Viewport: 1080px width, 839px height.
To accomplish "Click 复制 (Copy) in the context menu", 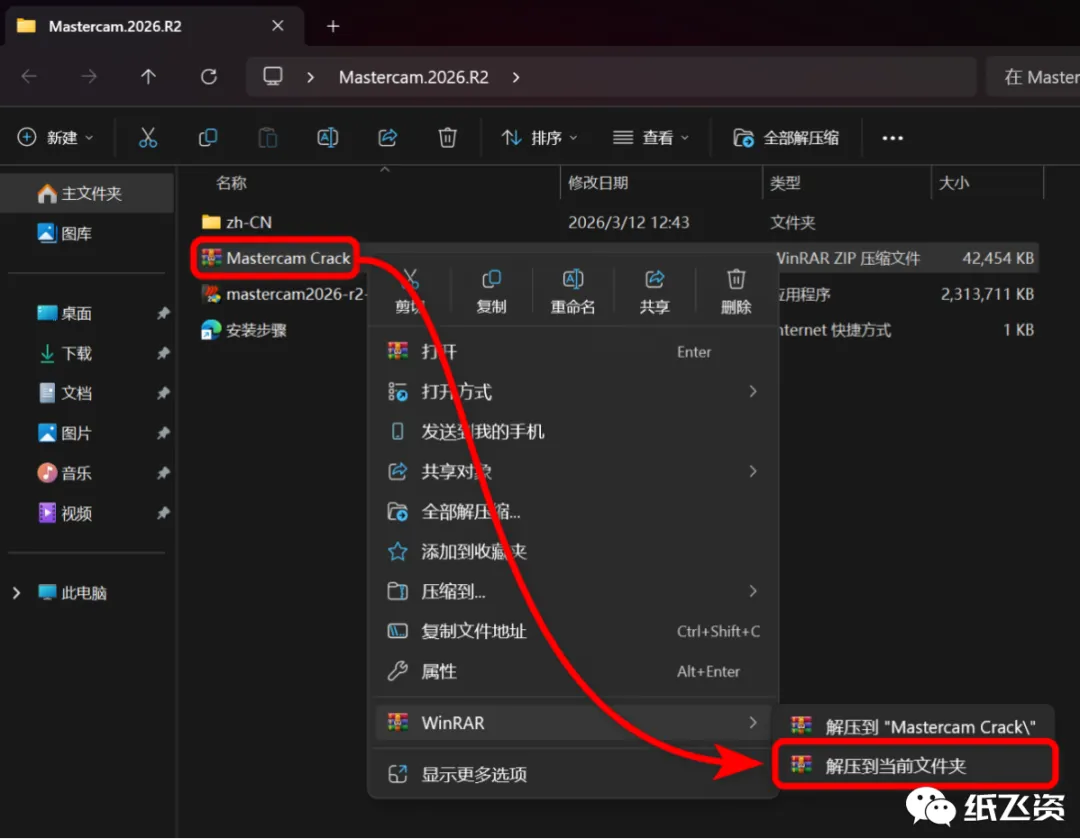I will (x=491, y=292).
